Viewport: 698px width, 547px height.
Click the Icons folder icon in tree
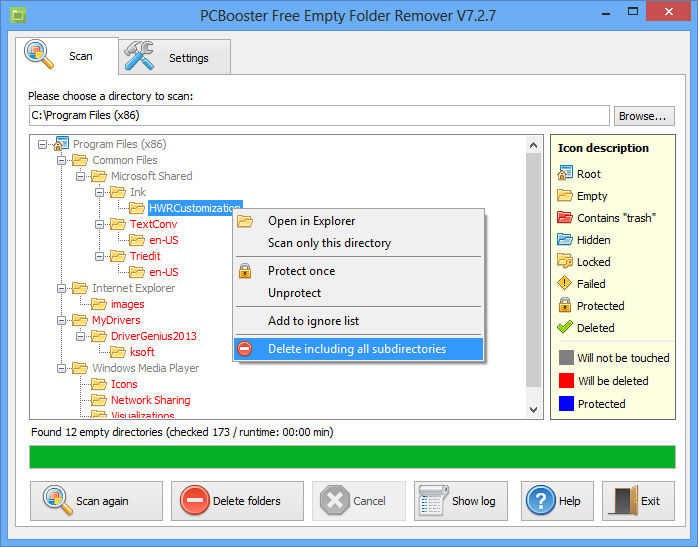click(98, 384)
